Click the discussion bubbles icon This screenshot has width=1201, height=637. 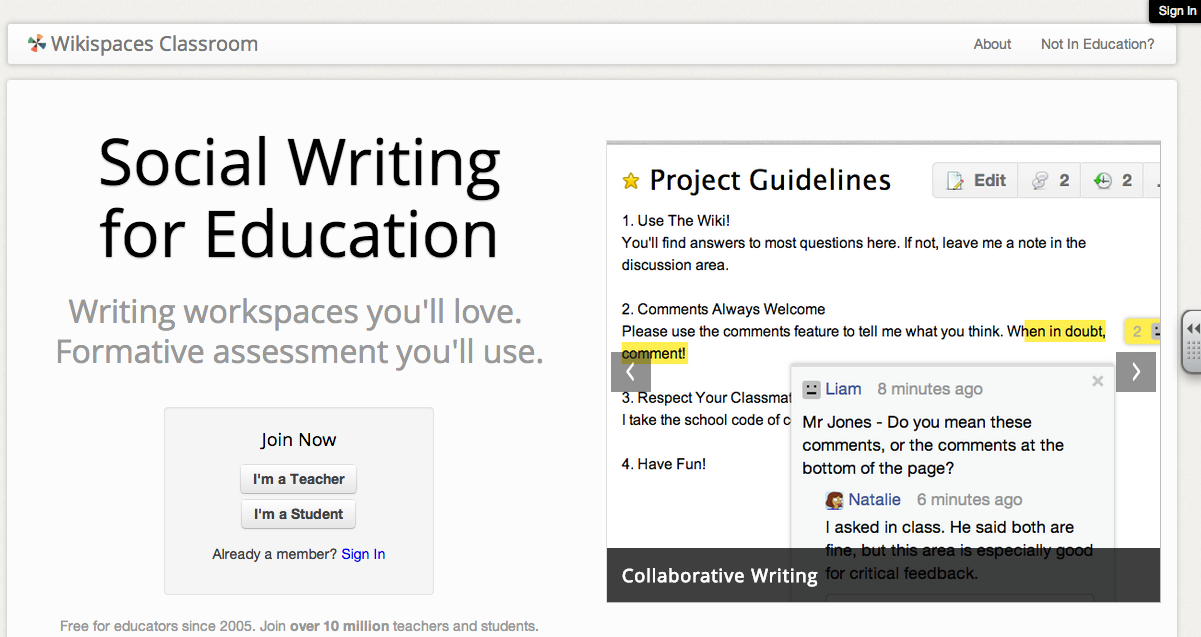tap(1040, 181)
